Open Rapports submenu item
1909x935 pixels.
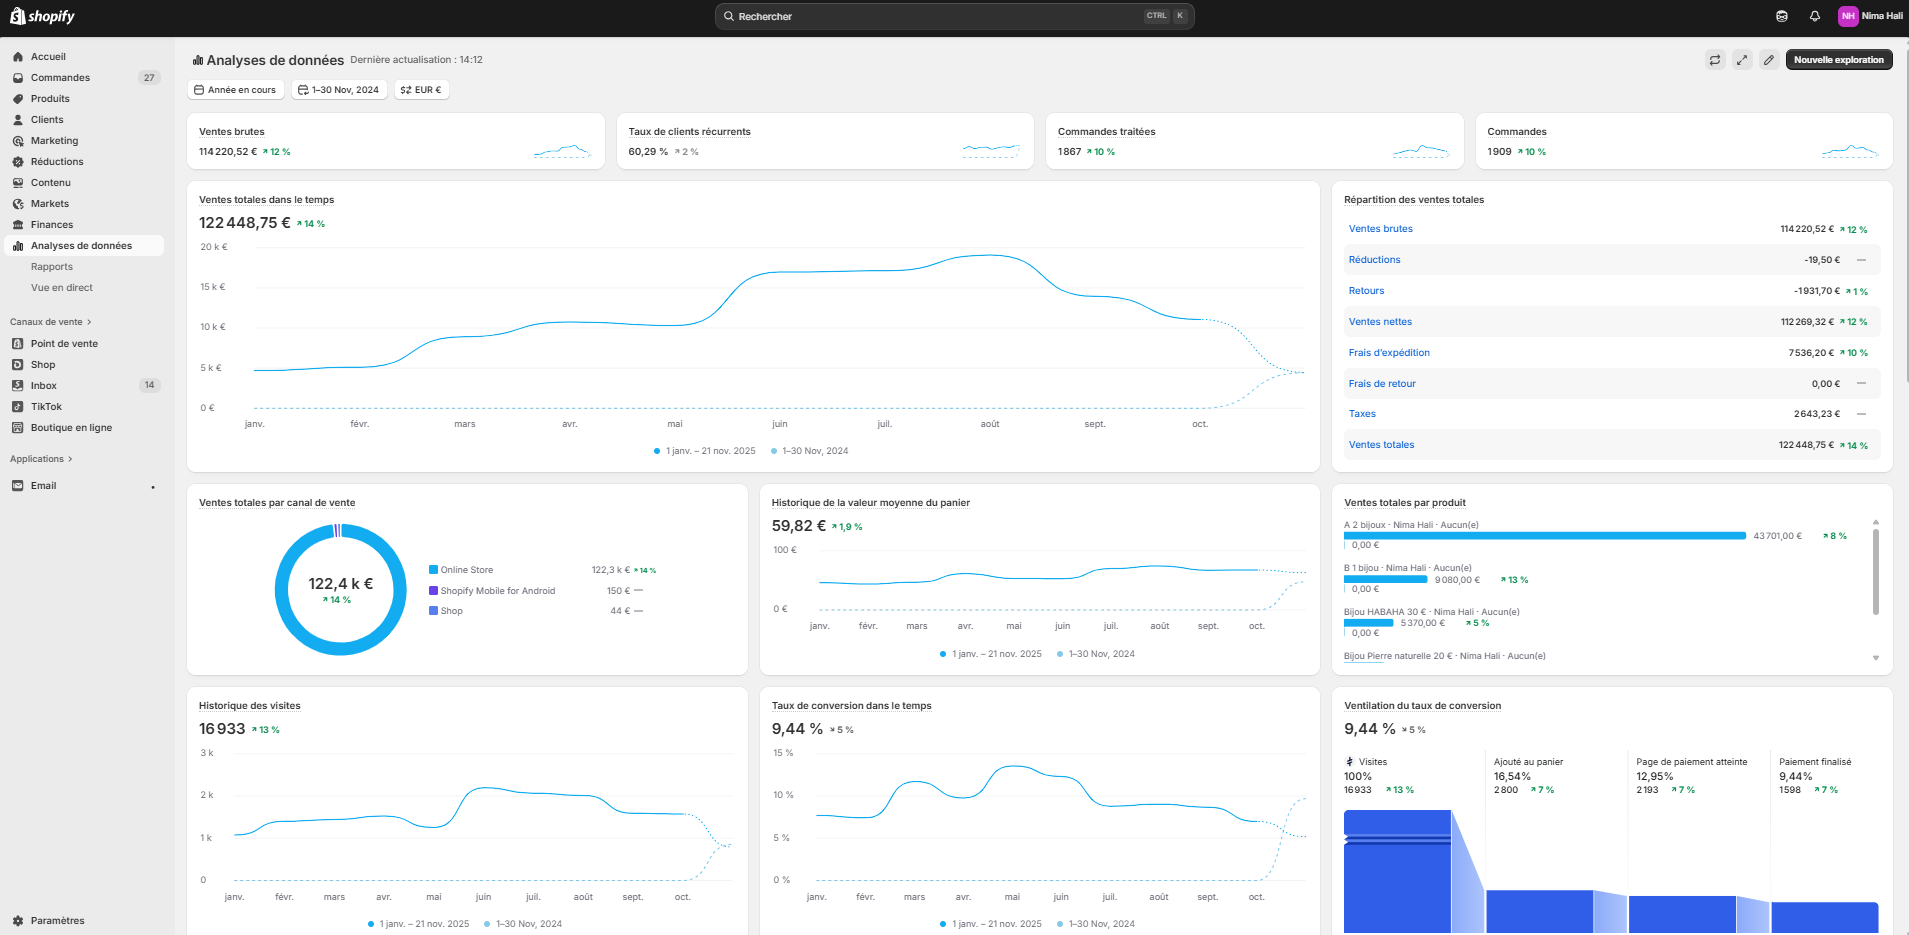coord(52,267)
